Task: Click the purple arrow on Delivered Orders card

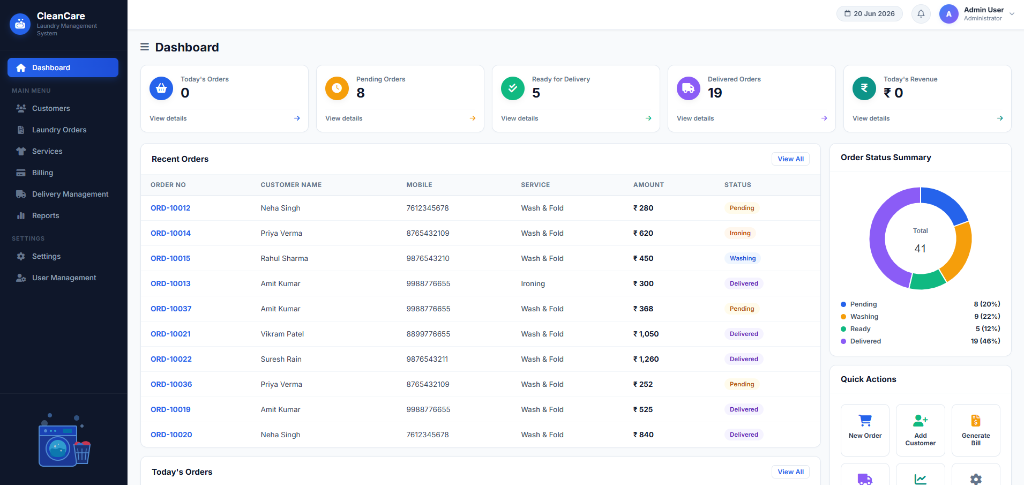Action: pos(824,119)
